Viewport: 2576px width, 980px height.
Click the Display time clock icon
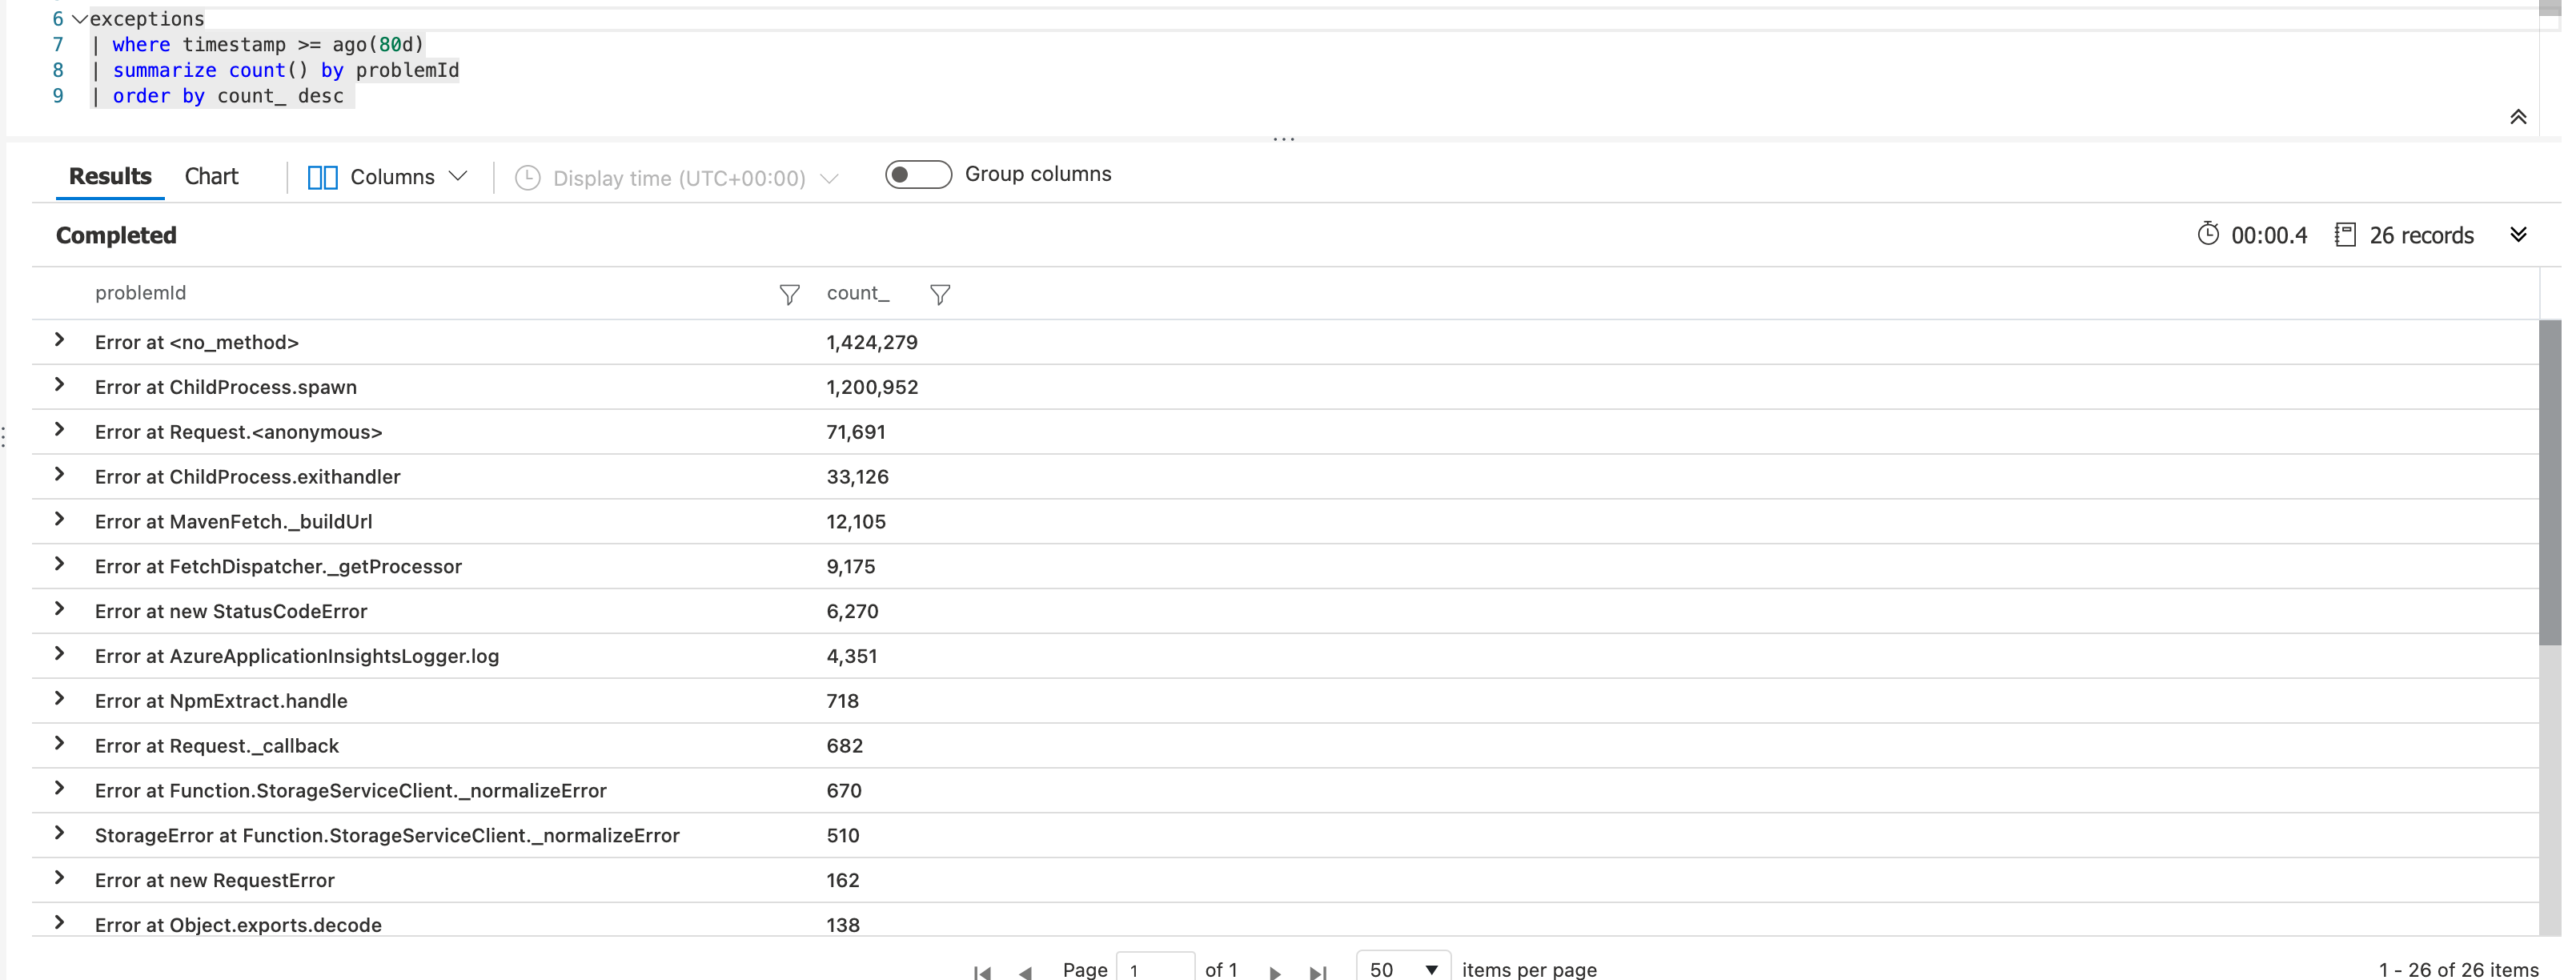pos(527,178)
